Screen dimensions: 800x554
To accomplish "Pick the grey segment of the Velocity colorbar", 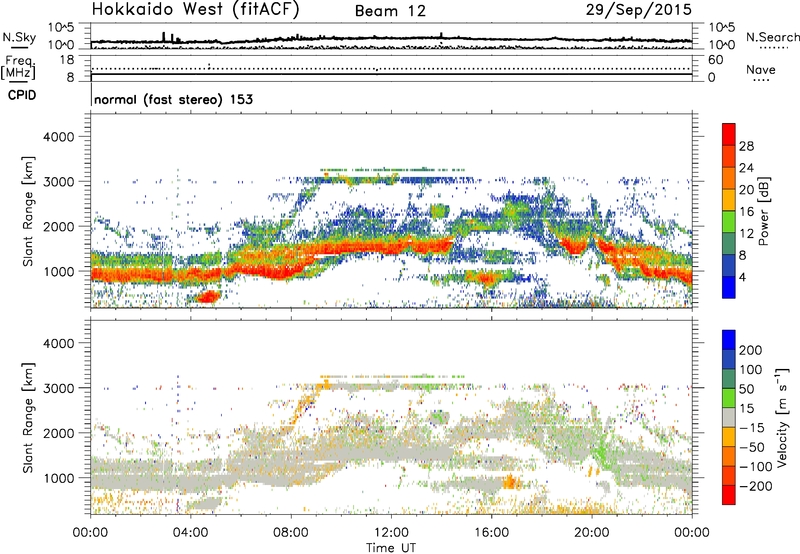I will 729,418.
